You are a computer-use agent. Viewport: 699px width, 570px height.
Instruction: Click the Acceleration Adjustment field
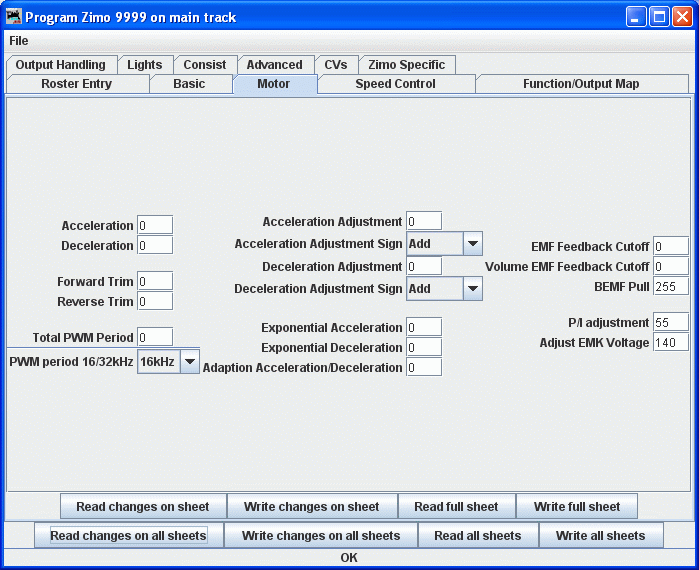tap(424, 221)
